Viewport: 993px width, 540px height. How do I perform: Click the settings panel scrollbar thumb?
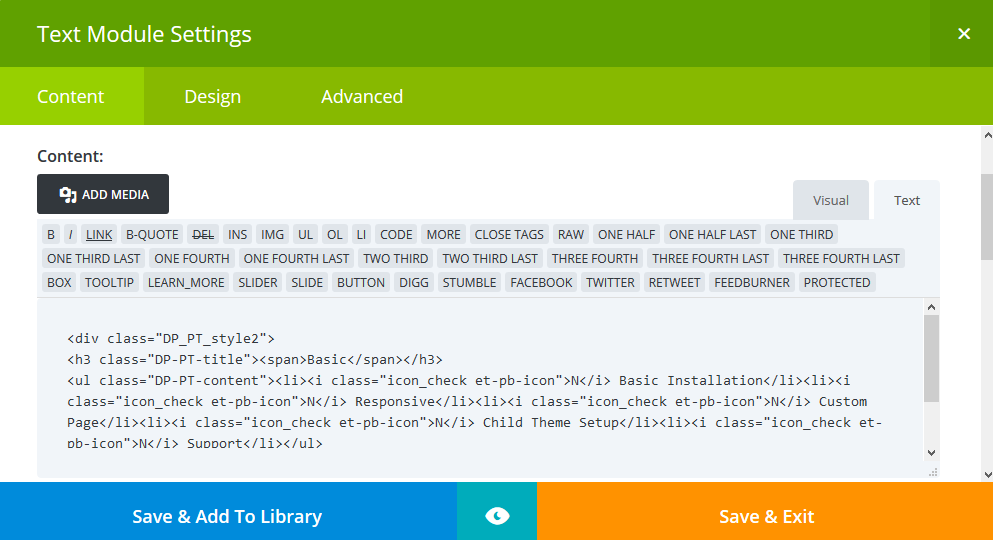(x=987, y=217)
